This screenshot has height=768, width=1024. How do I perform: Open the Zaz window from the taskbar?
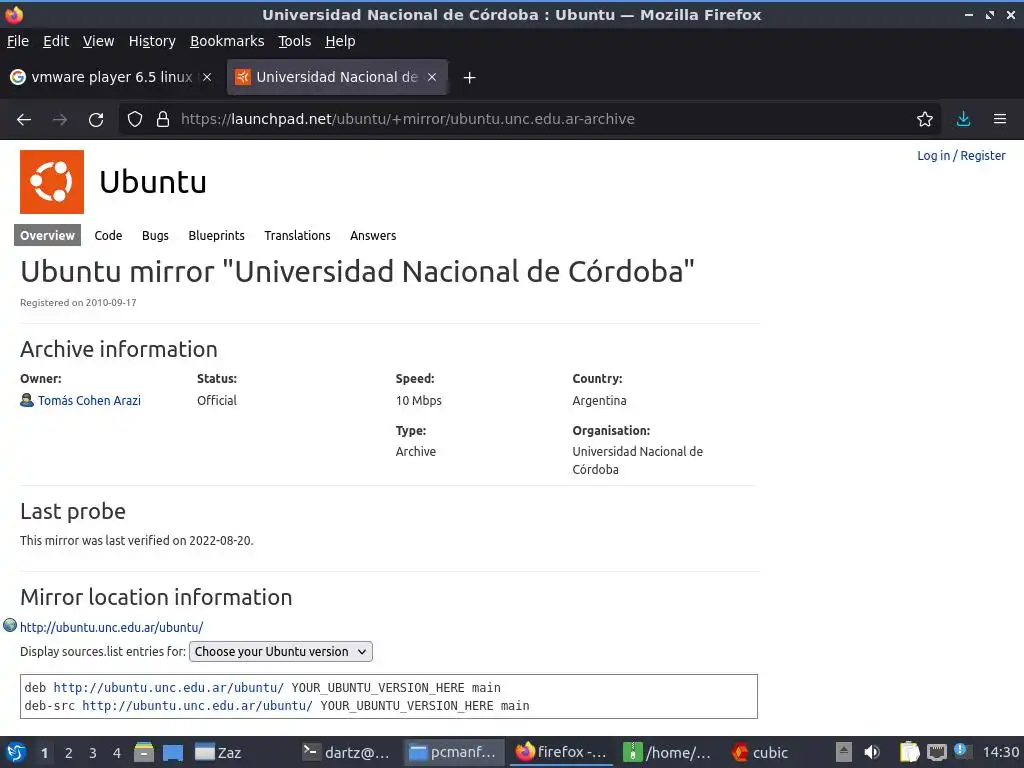(x=218, y=752)
